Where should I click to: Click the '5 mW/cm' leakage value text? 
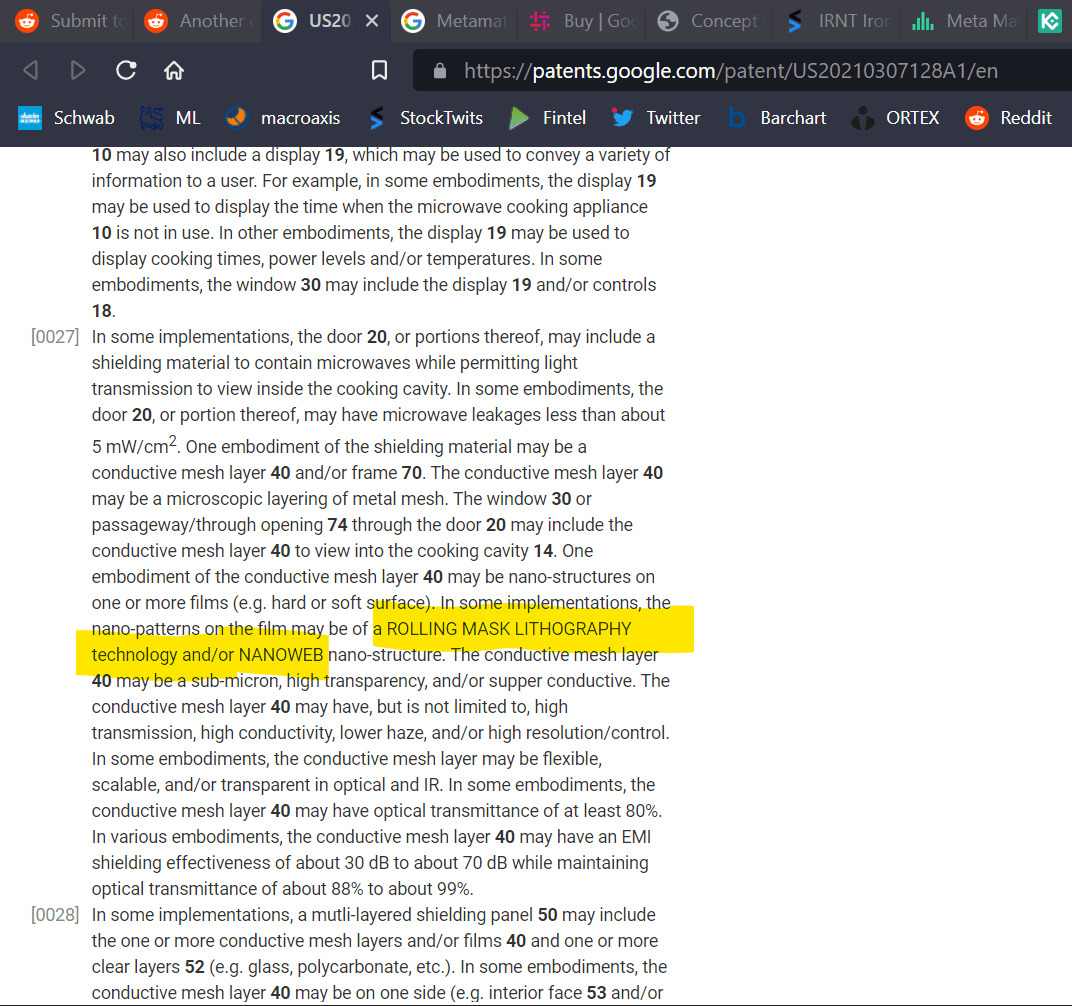pyautogui.click(x=135, y=445)
